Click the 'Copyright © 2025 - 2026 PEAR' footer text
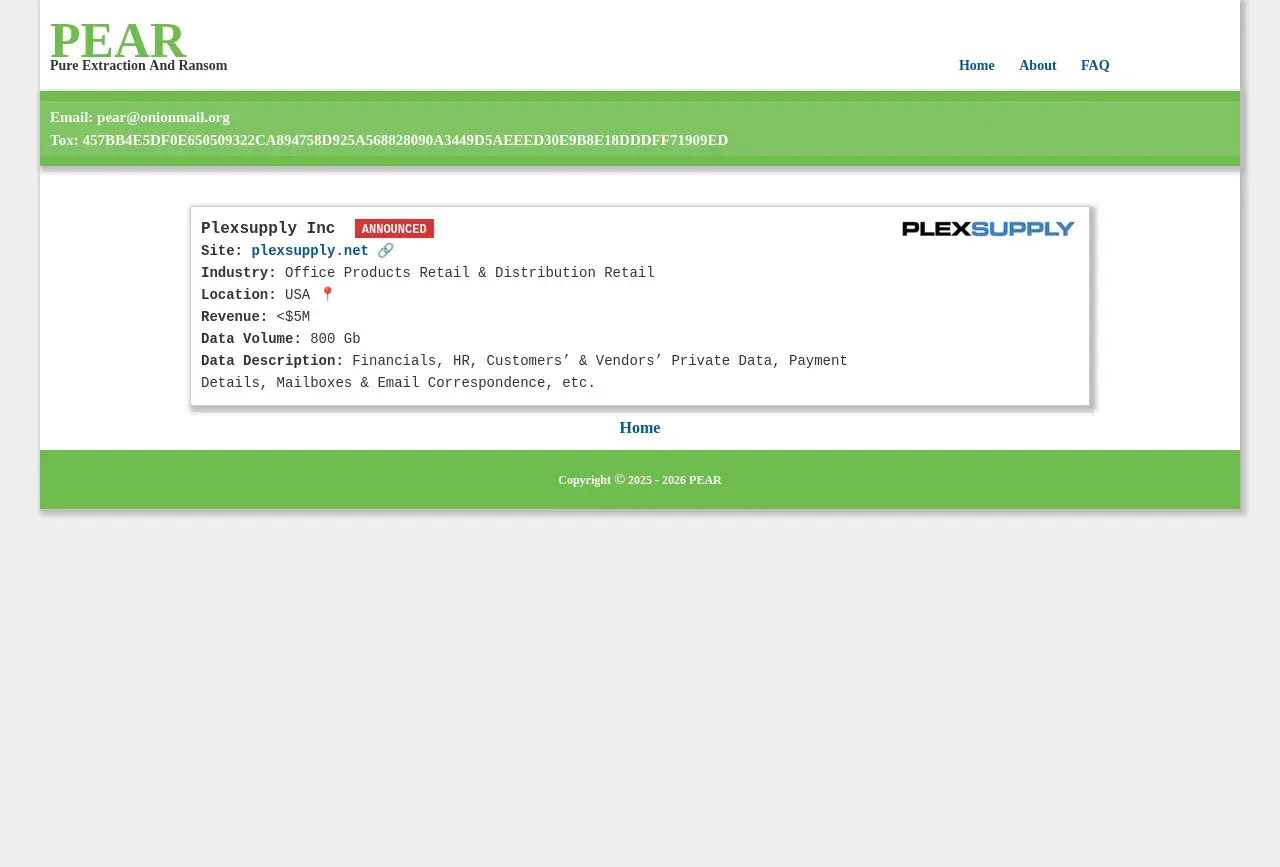 pos(640,480)
